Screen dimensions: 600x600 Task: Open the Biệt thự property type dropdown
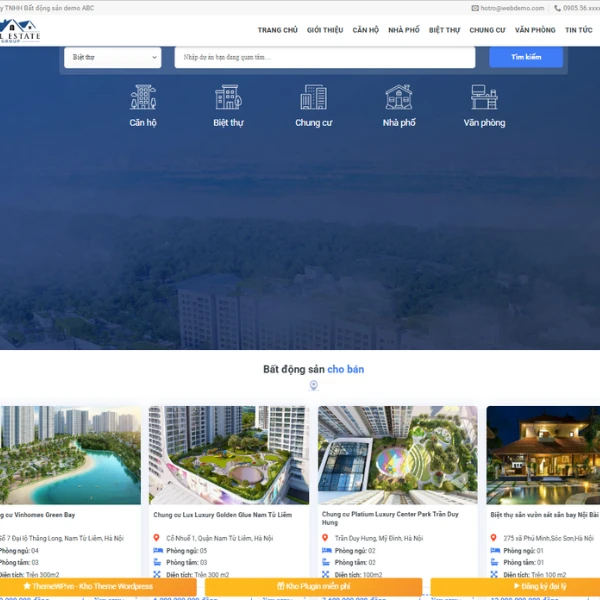(112, 57)
